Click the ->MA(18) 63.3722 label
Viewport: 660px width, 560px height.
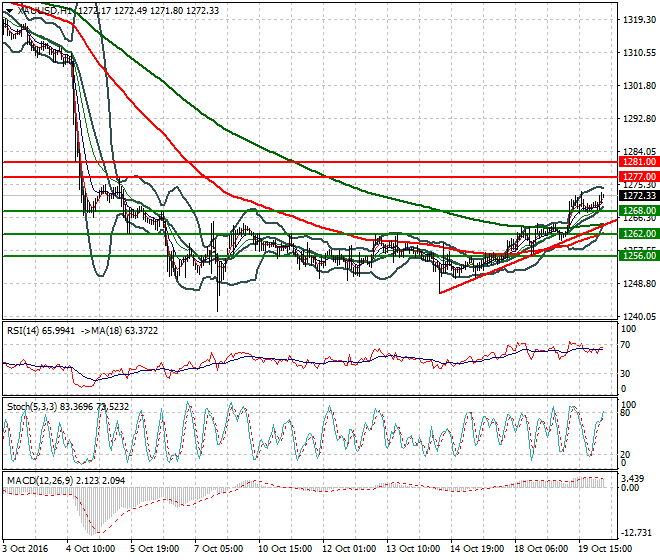pos(119,331)
